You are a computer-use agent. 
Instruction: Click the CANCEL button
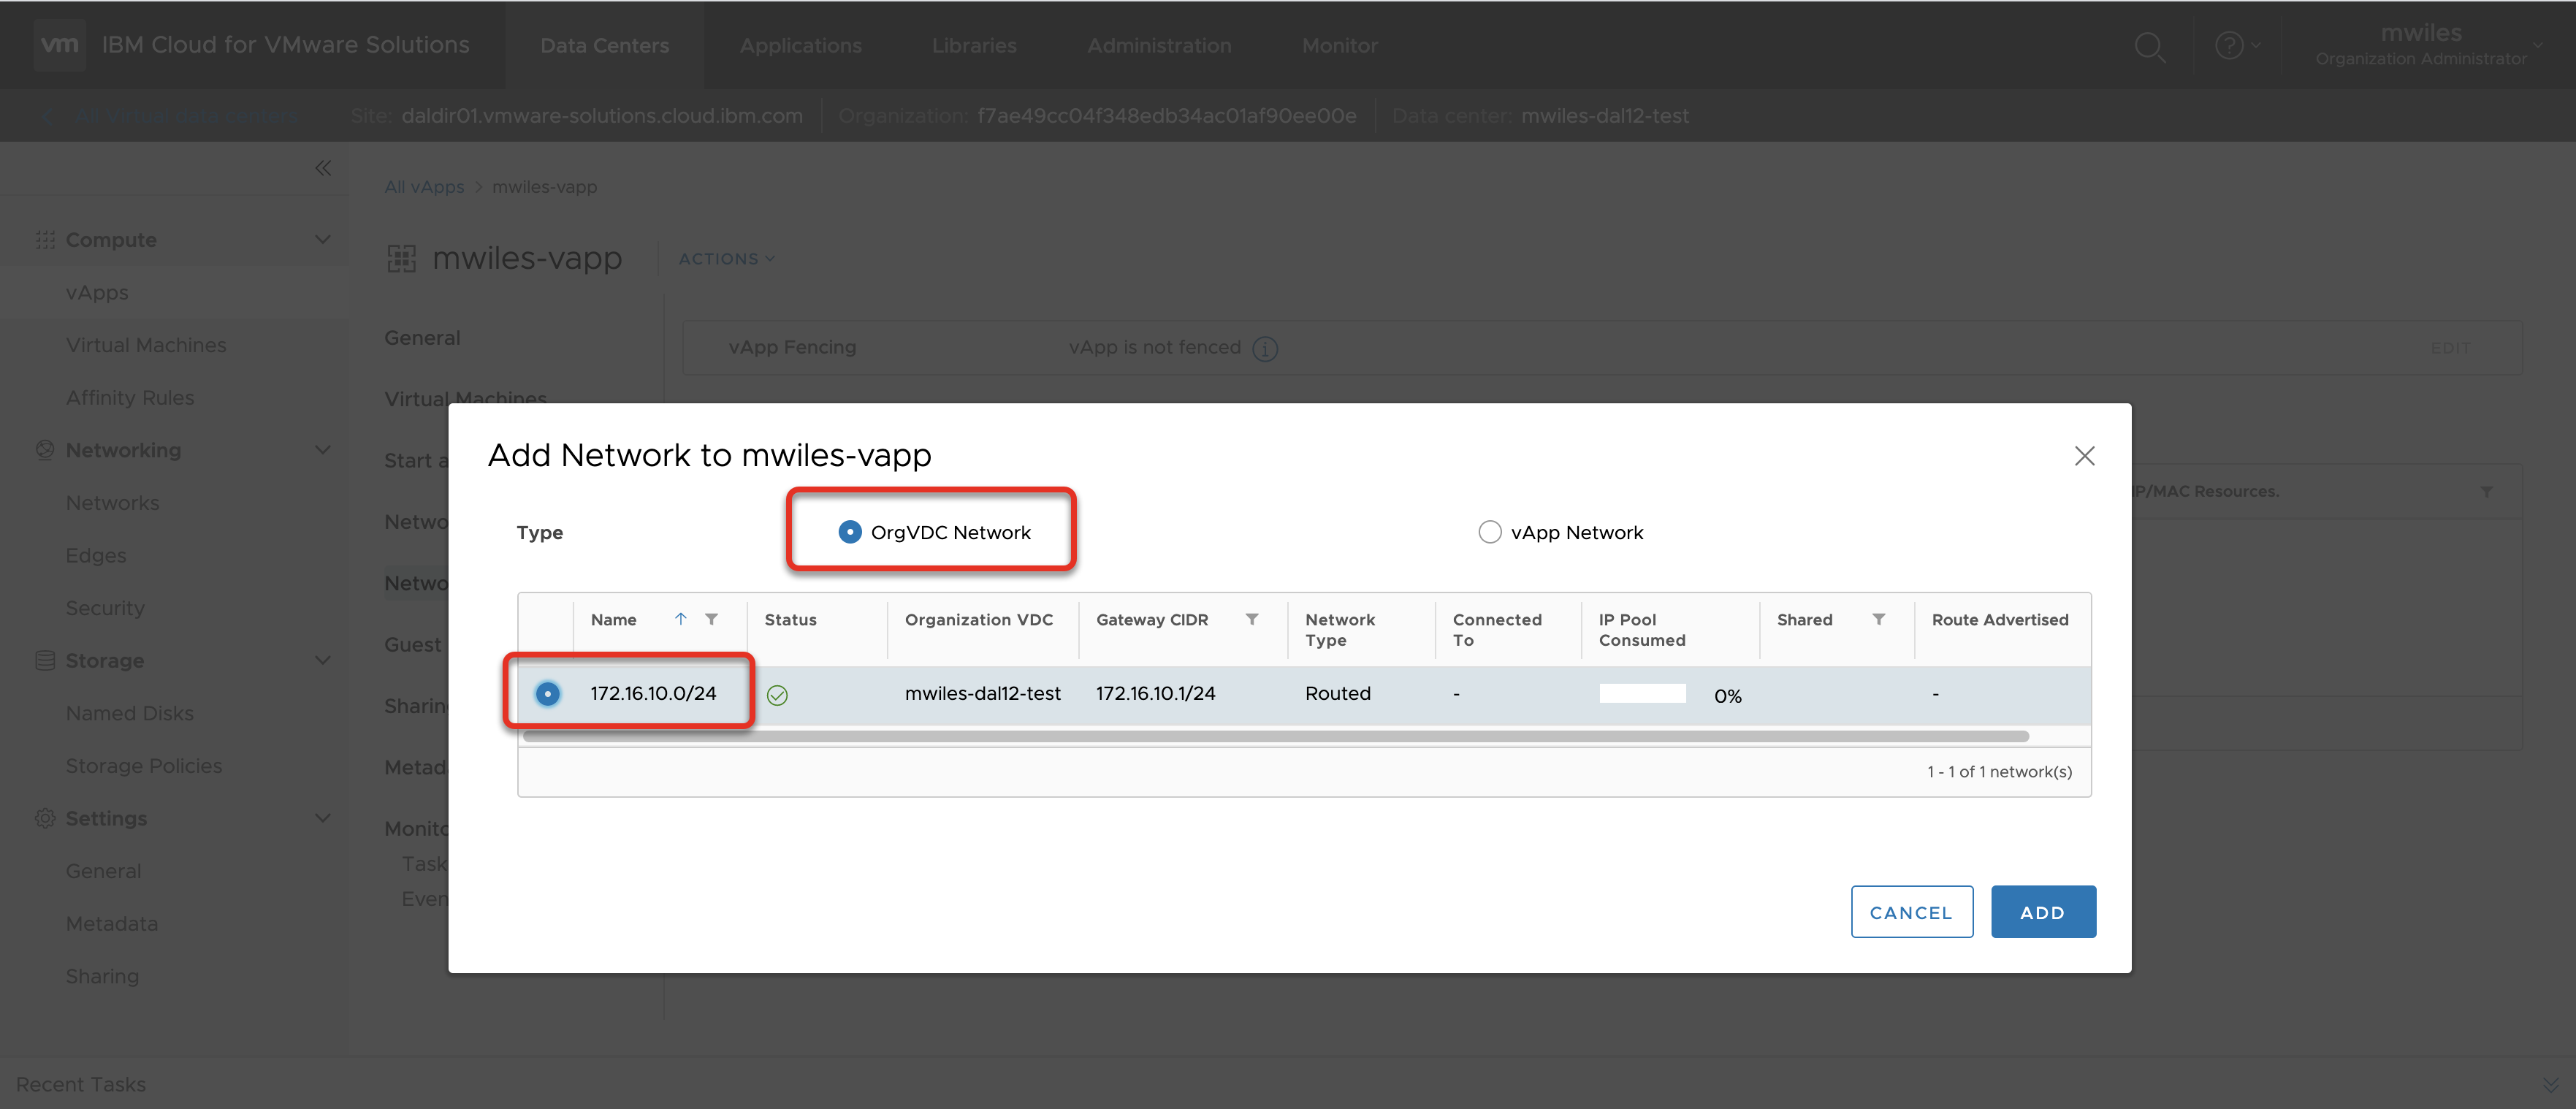coord(1910,912)
